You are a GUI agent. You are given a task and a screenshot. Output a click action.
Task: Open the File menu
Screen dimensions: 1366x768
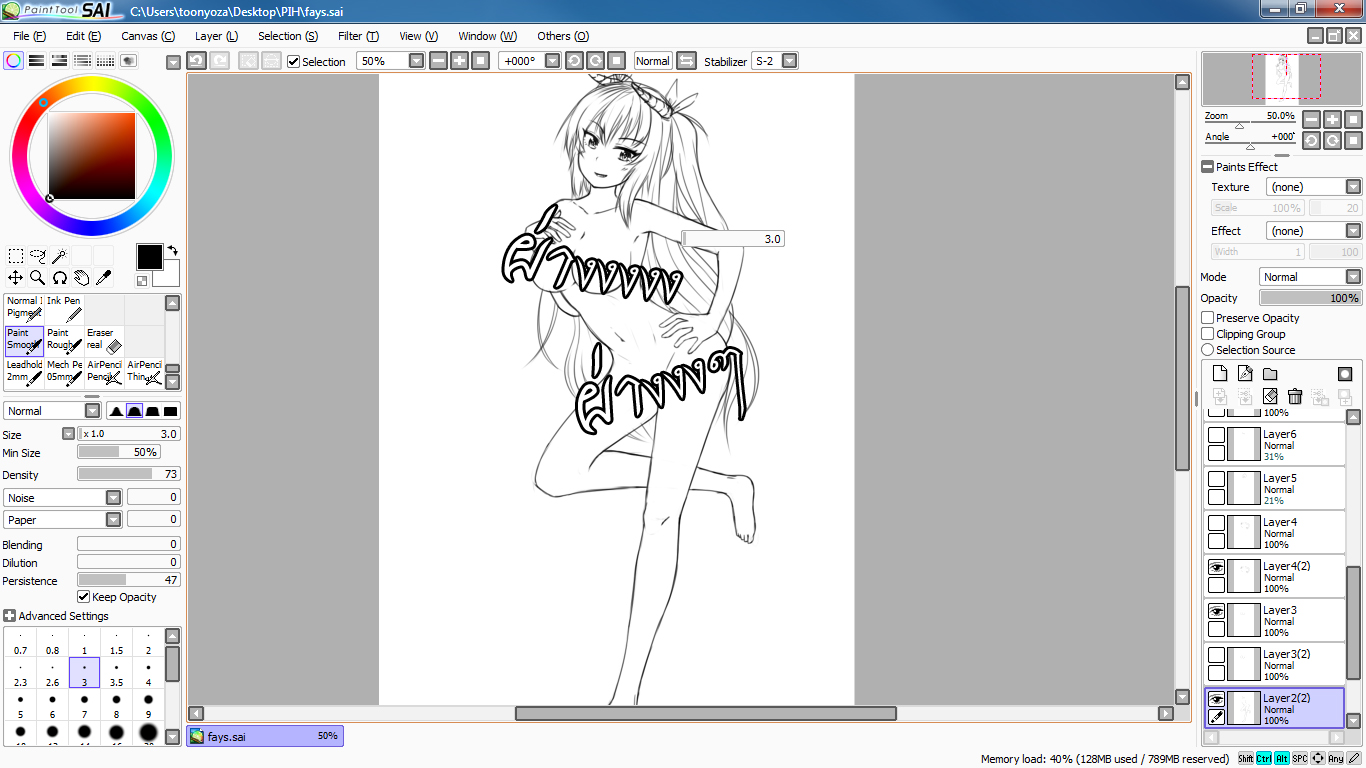pyautogui.click(x=29, y=36)
